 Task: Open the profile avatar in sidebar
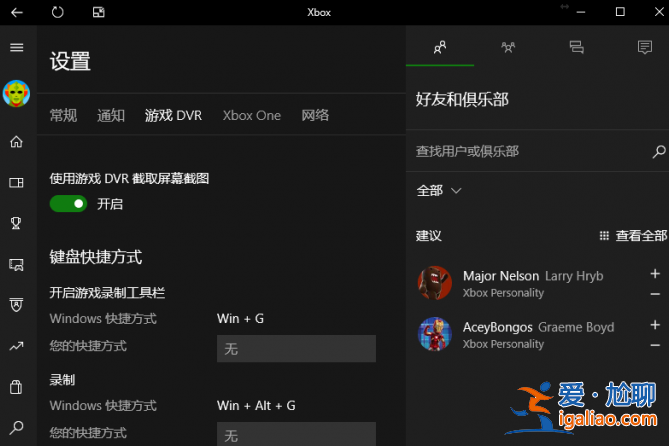point(17,93)
